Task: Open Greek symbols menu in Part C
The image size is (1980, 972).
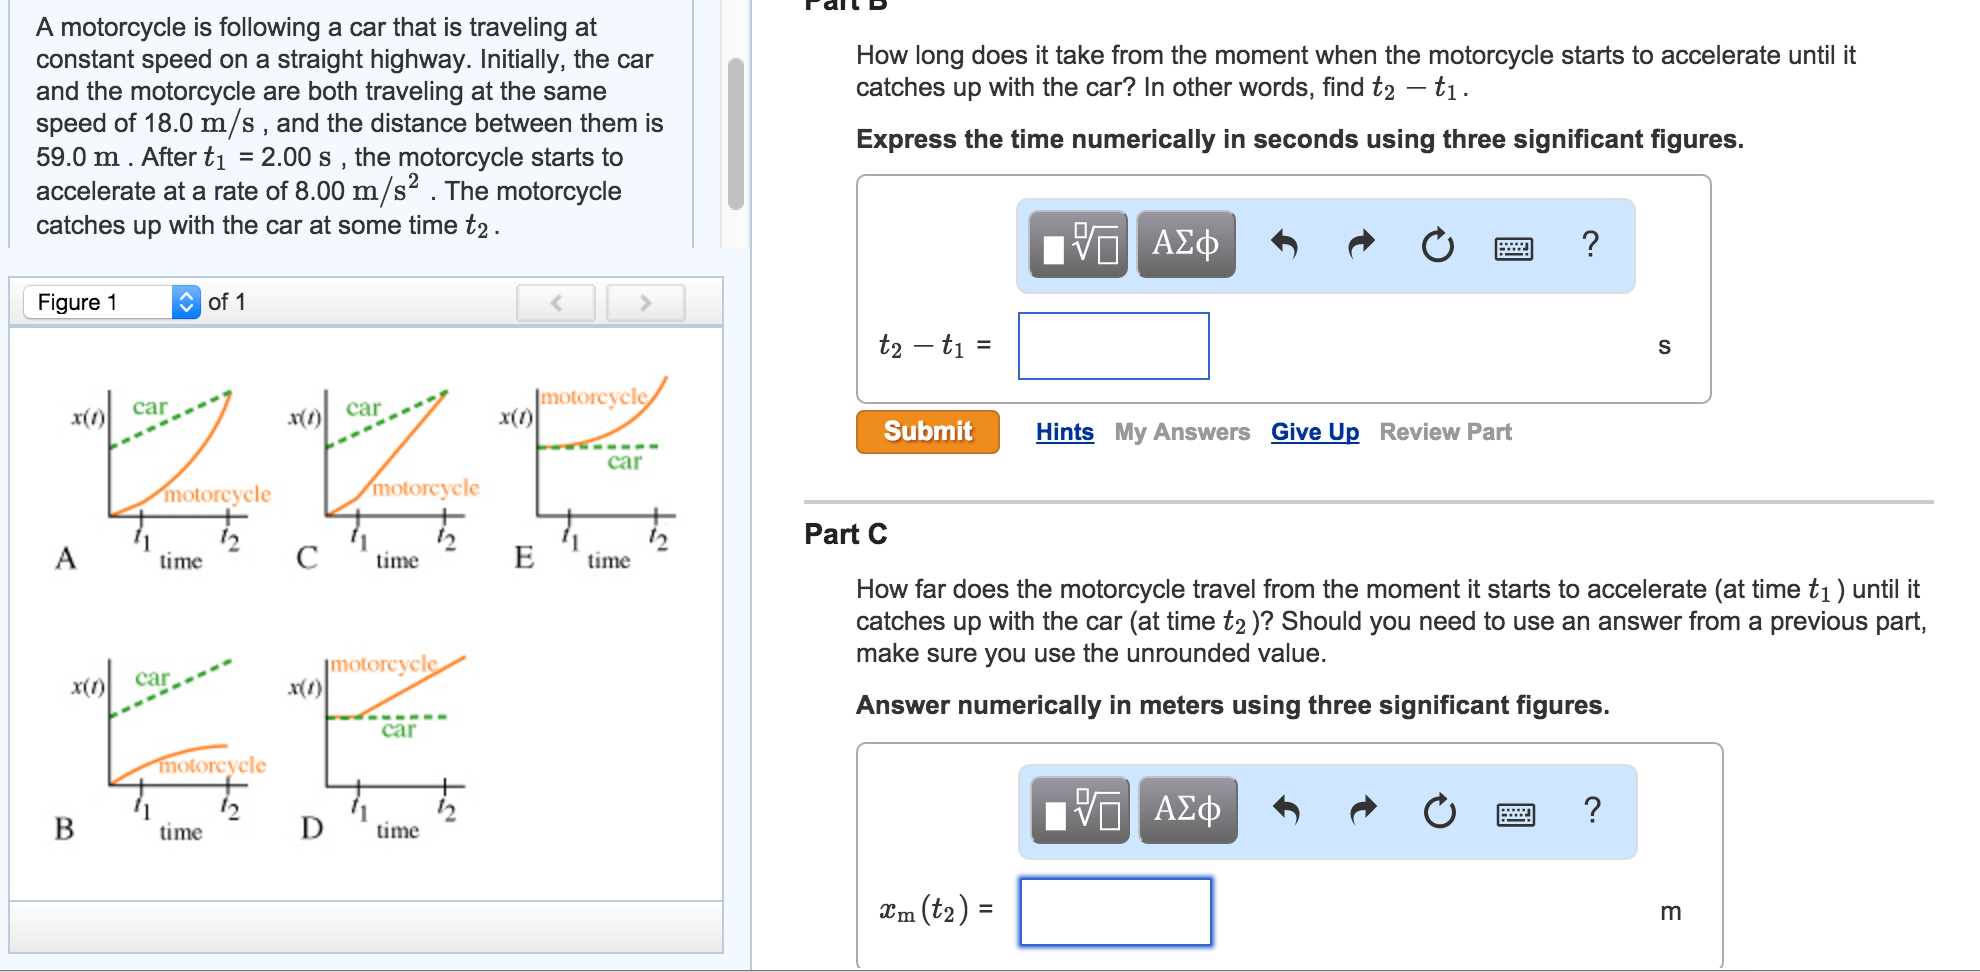Action: 1188,810
